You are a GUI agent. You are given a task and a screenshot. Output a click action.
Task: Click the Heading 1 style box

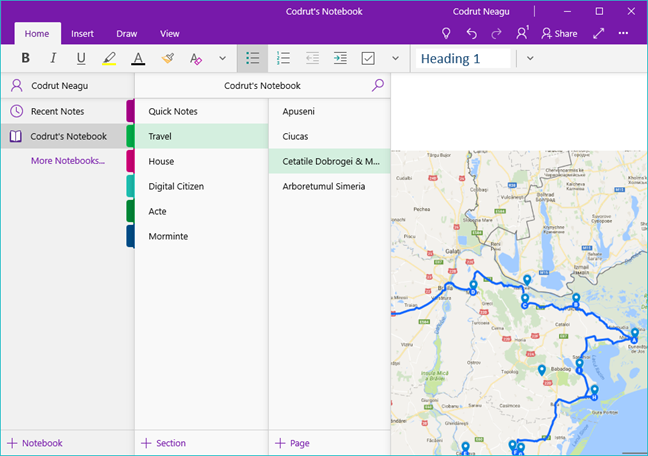pos(463,58)
